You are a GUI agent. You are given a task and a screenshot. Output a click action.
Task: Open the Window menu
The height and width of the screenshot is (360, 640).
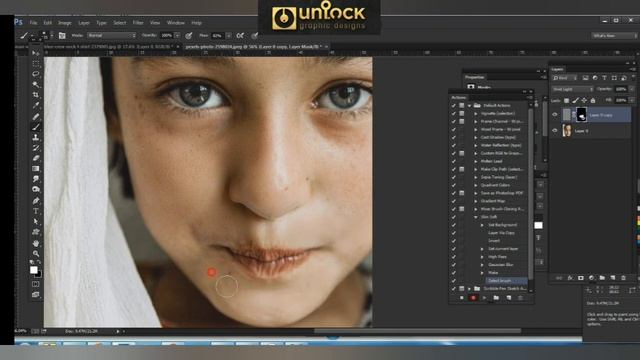176,23
